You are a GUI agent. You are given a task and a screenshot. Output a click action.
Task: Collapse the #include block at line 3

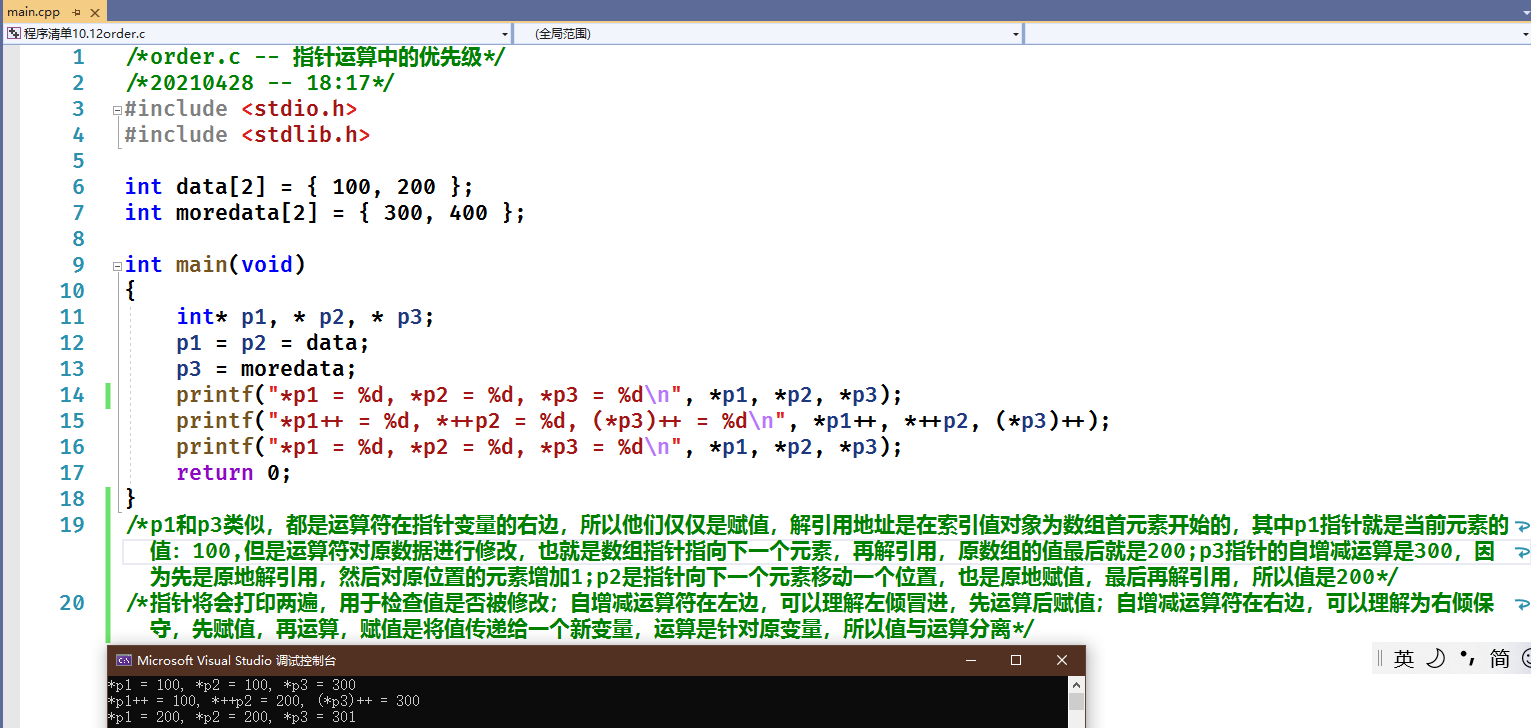(117, 109)
